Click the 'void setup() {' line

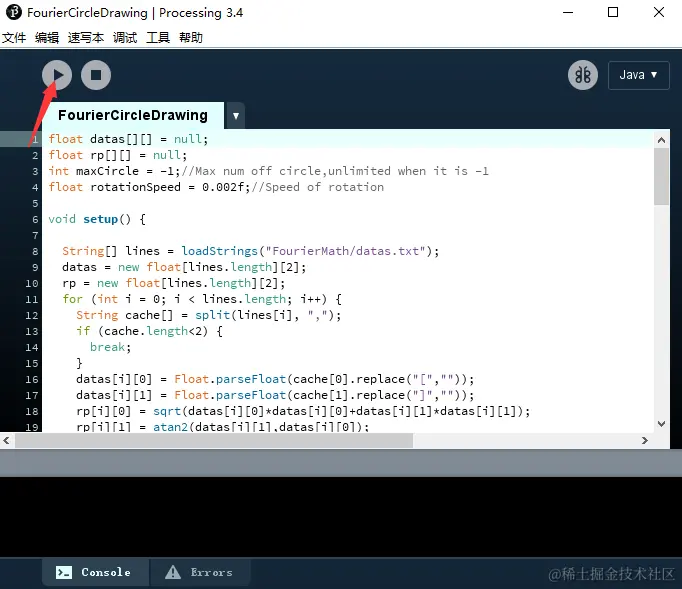tap(97, 219)
